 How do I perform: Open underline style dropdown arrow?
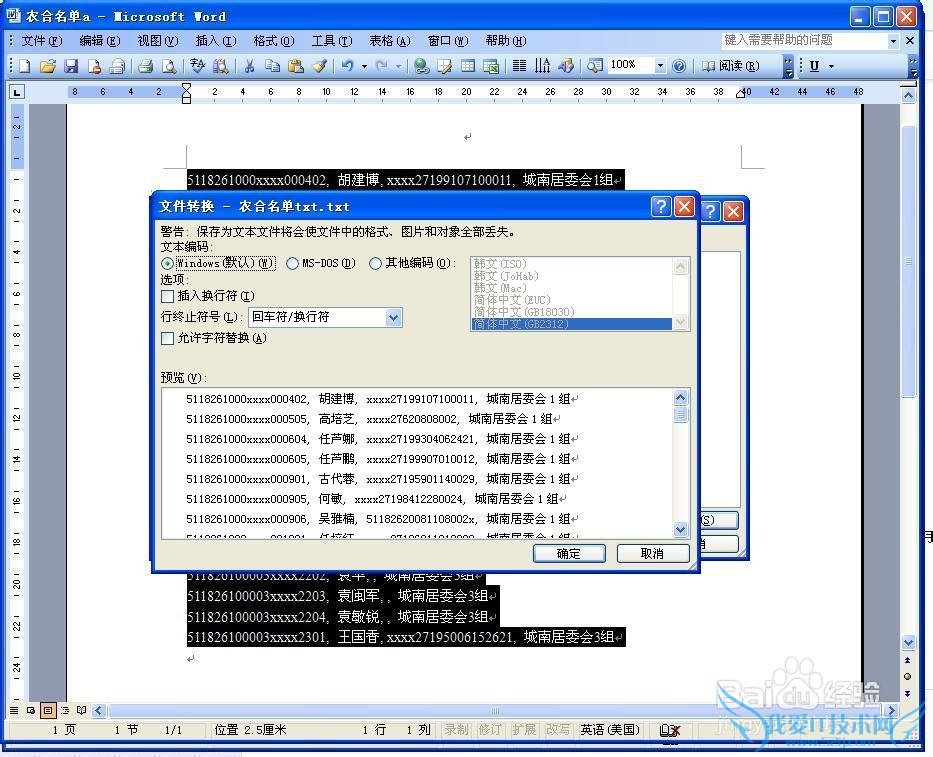831,66
